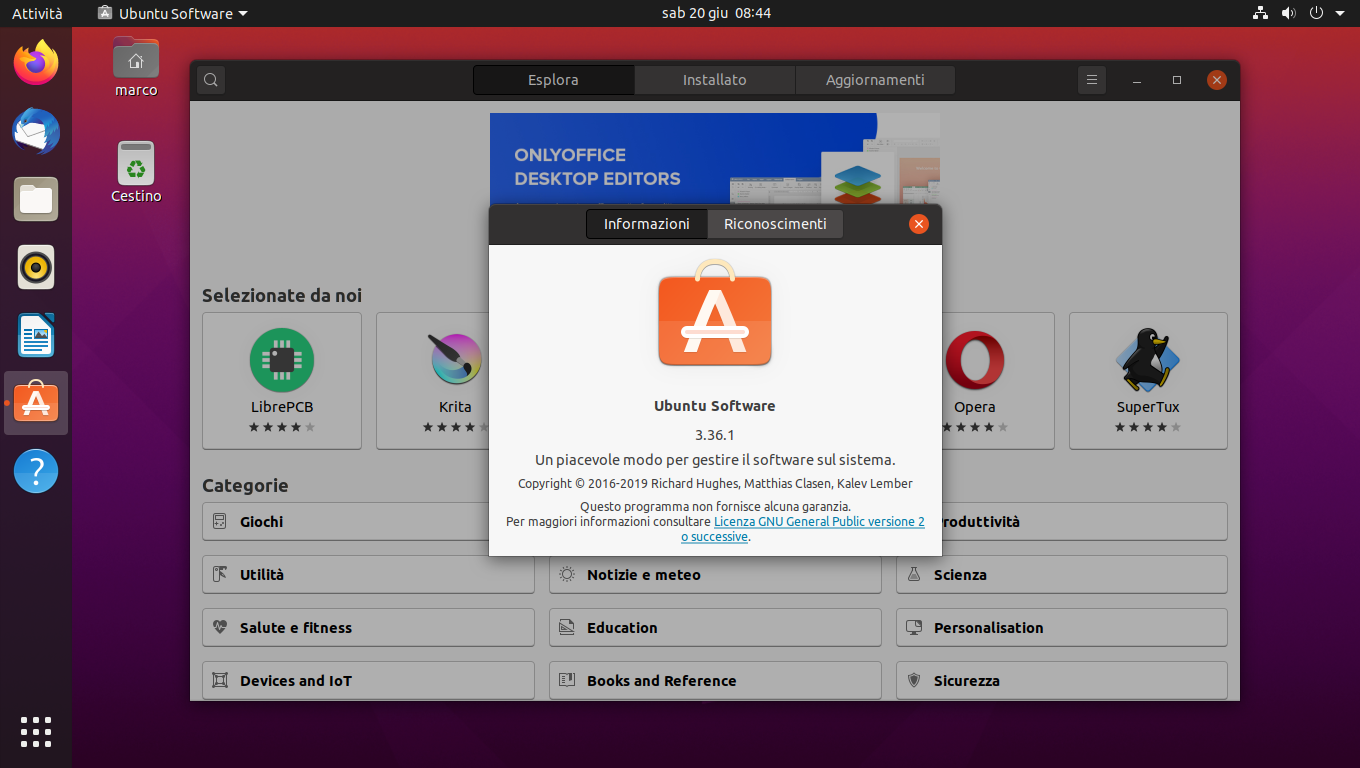The width and height of the screenshot is (1360, 768).
Task: Select the LibrePCB app icon
Action: (x=281, y=360)
